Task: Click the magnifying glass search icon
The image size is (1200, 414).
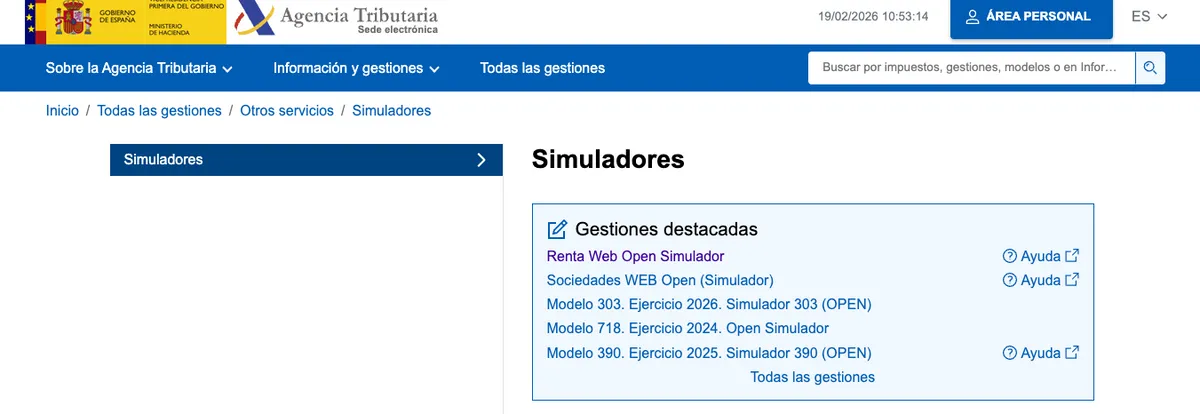Action: pos(1150,68)
